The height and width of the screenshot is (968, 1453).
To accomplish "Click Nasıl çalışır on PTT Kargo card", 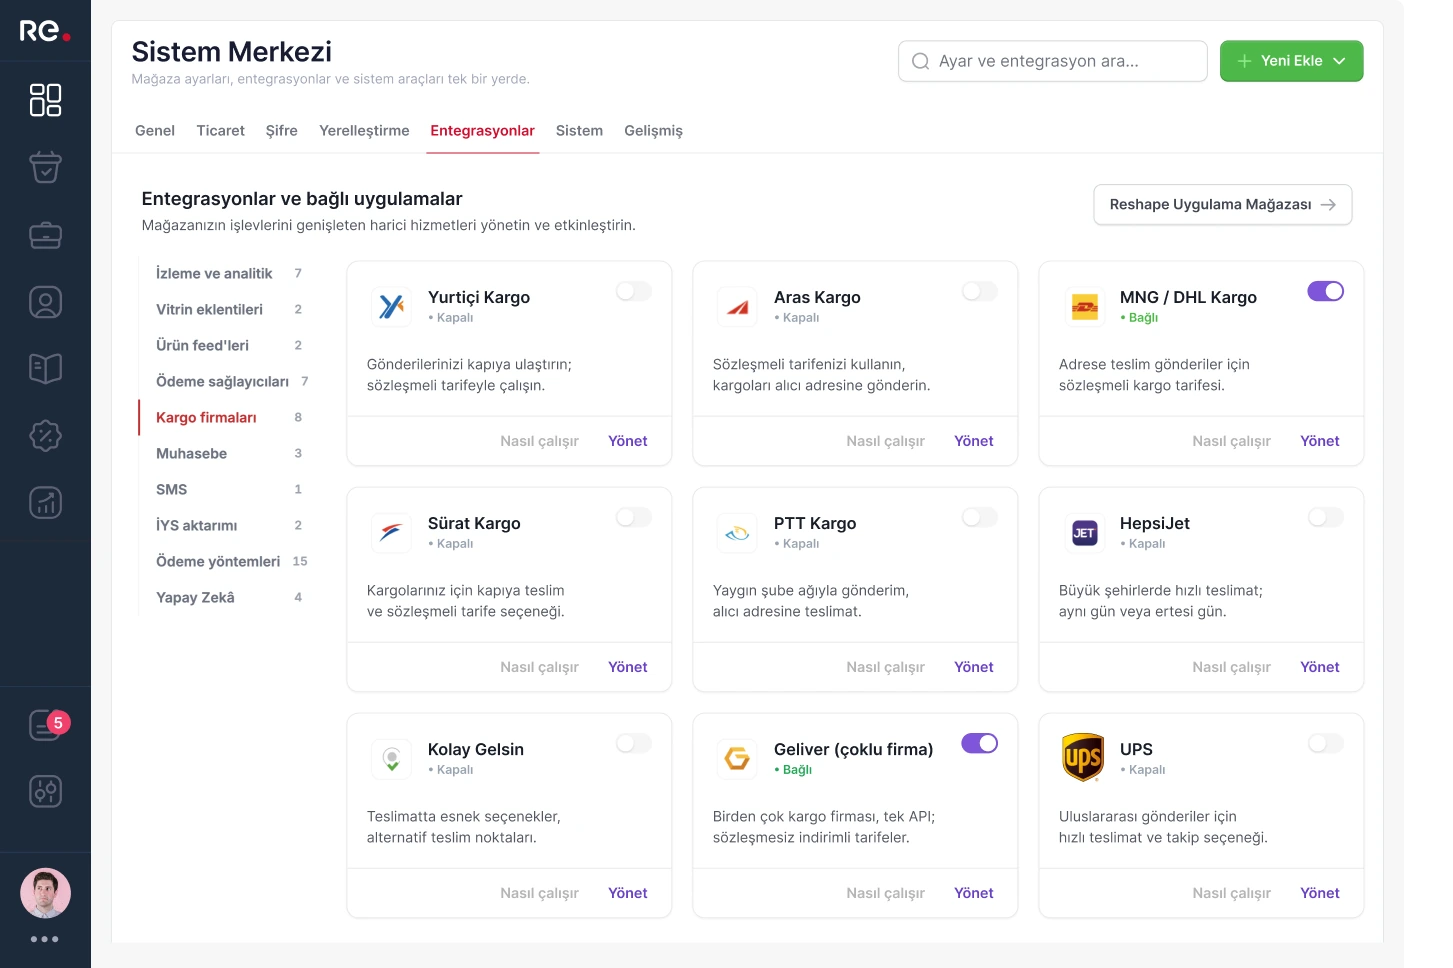I will pyautogui.click(x=885, y=667).
